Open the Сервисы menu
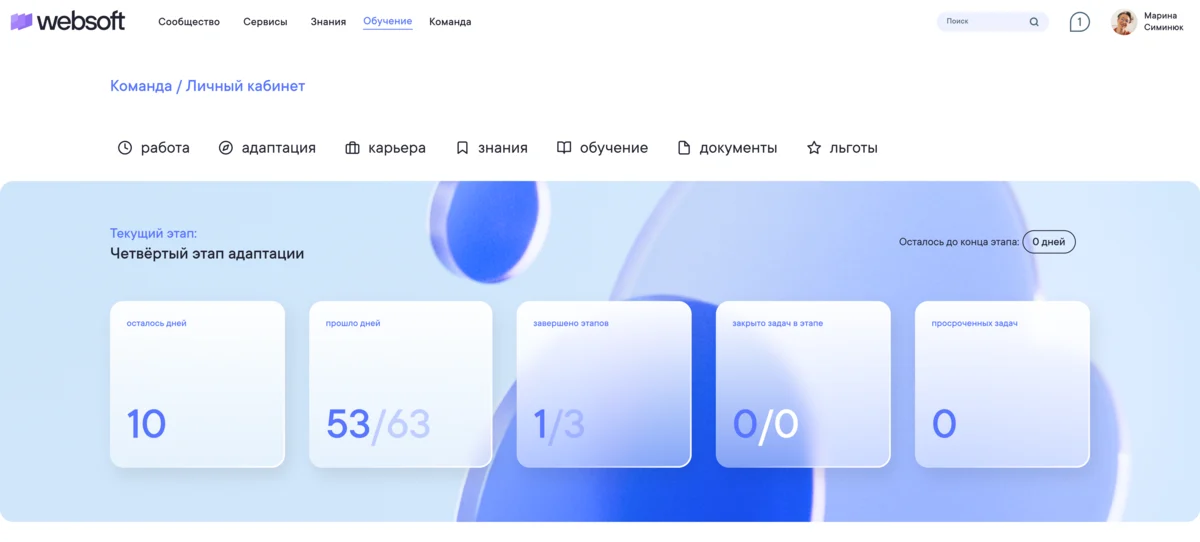The image size is (1200, 542). click(x=265, y=22)
